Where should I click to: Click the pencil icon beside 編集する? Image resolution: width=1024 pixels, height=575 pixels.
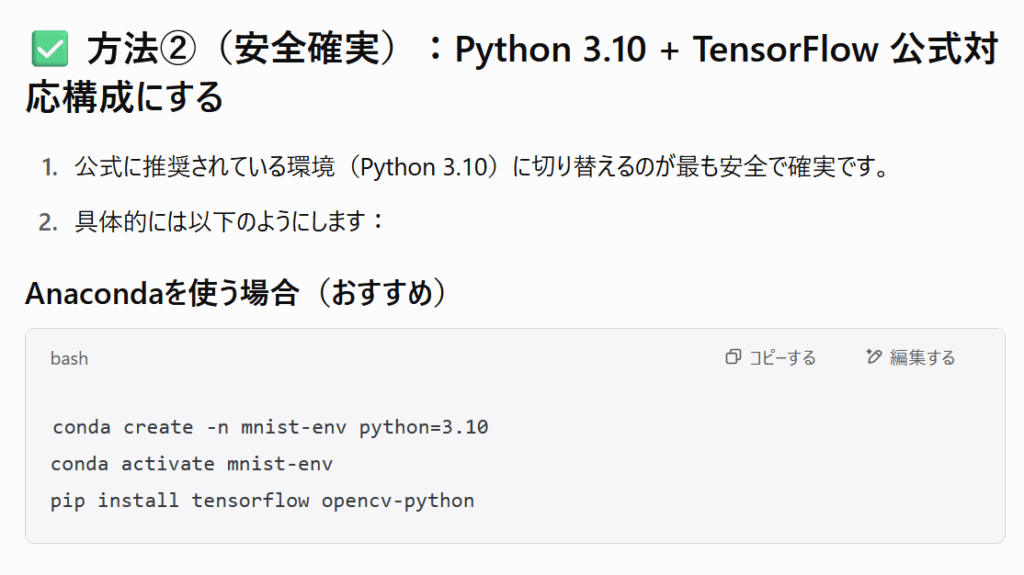coord(874,357)
